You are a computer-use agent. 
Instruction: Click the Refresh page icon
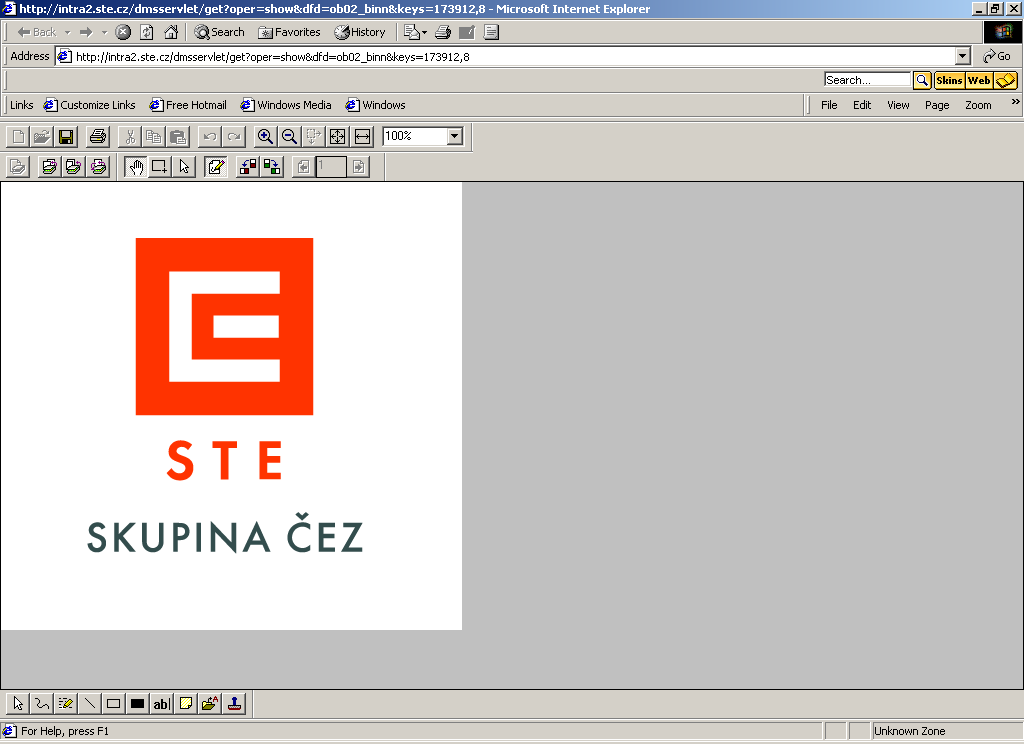pyautogui.click(x=147, y=32)
